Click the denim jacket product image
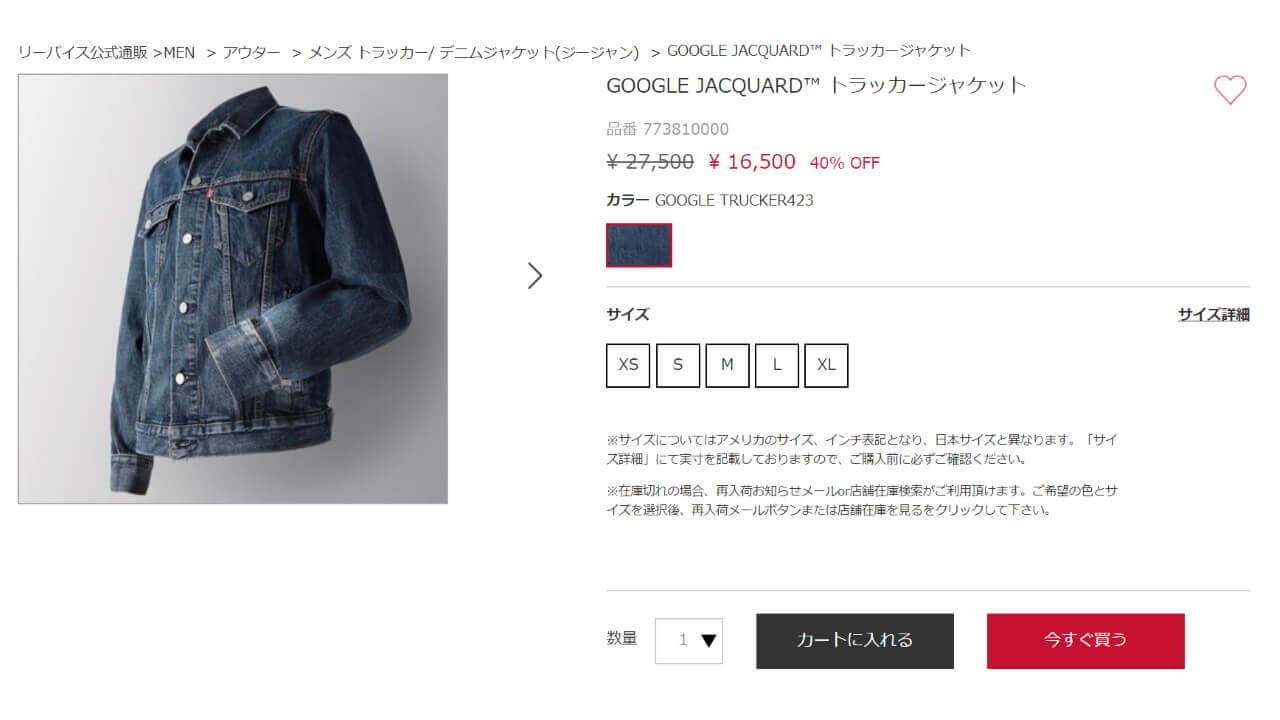Screen dimensions: 1280x720 [x=233, y=289]
